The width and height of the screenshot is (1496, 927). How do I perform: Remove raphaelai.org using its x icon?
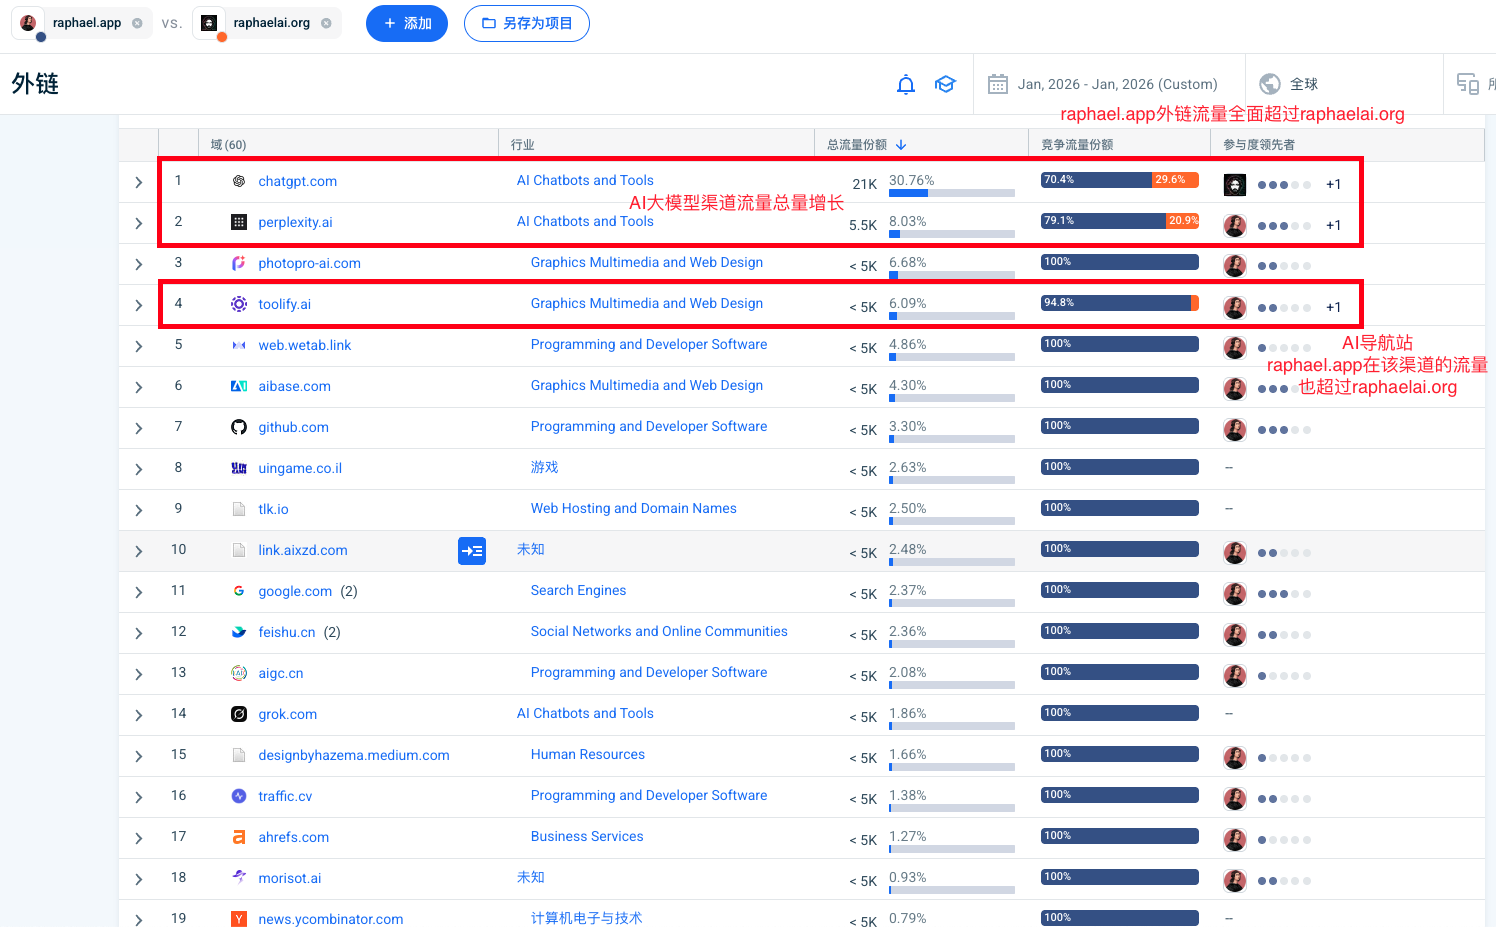click(326, 23)
